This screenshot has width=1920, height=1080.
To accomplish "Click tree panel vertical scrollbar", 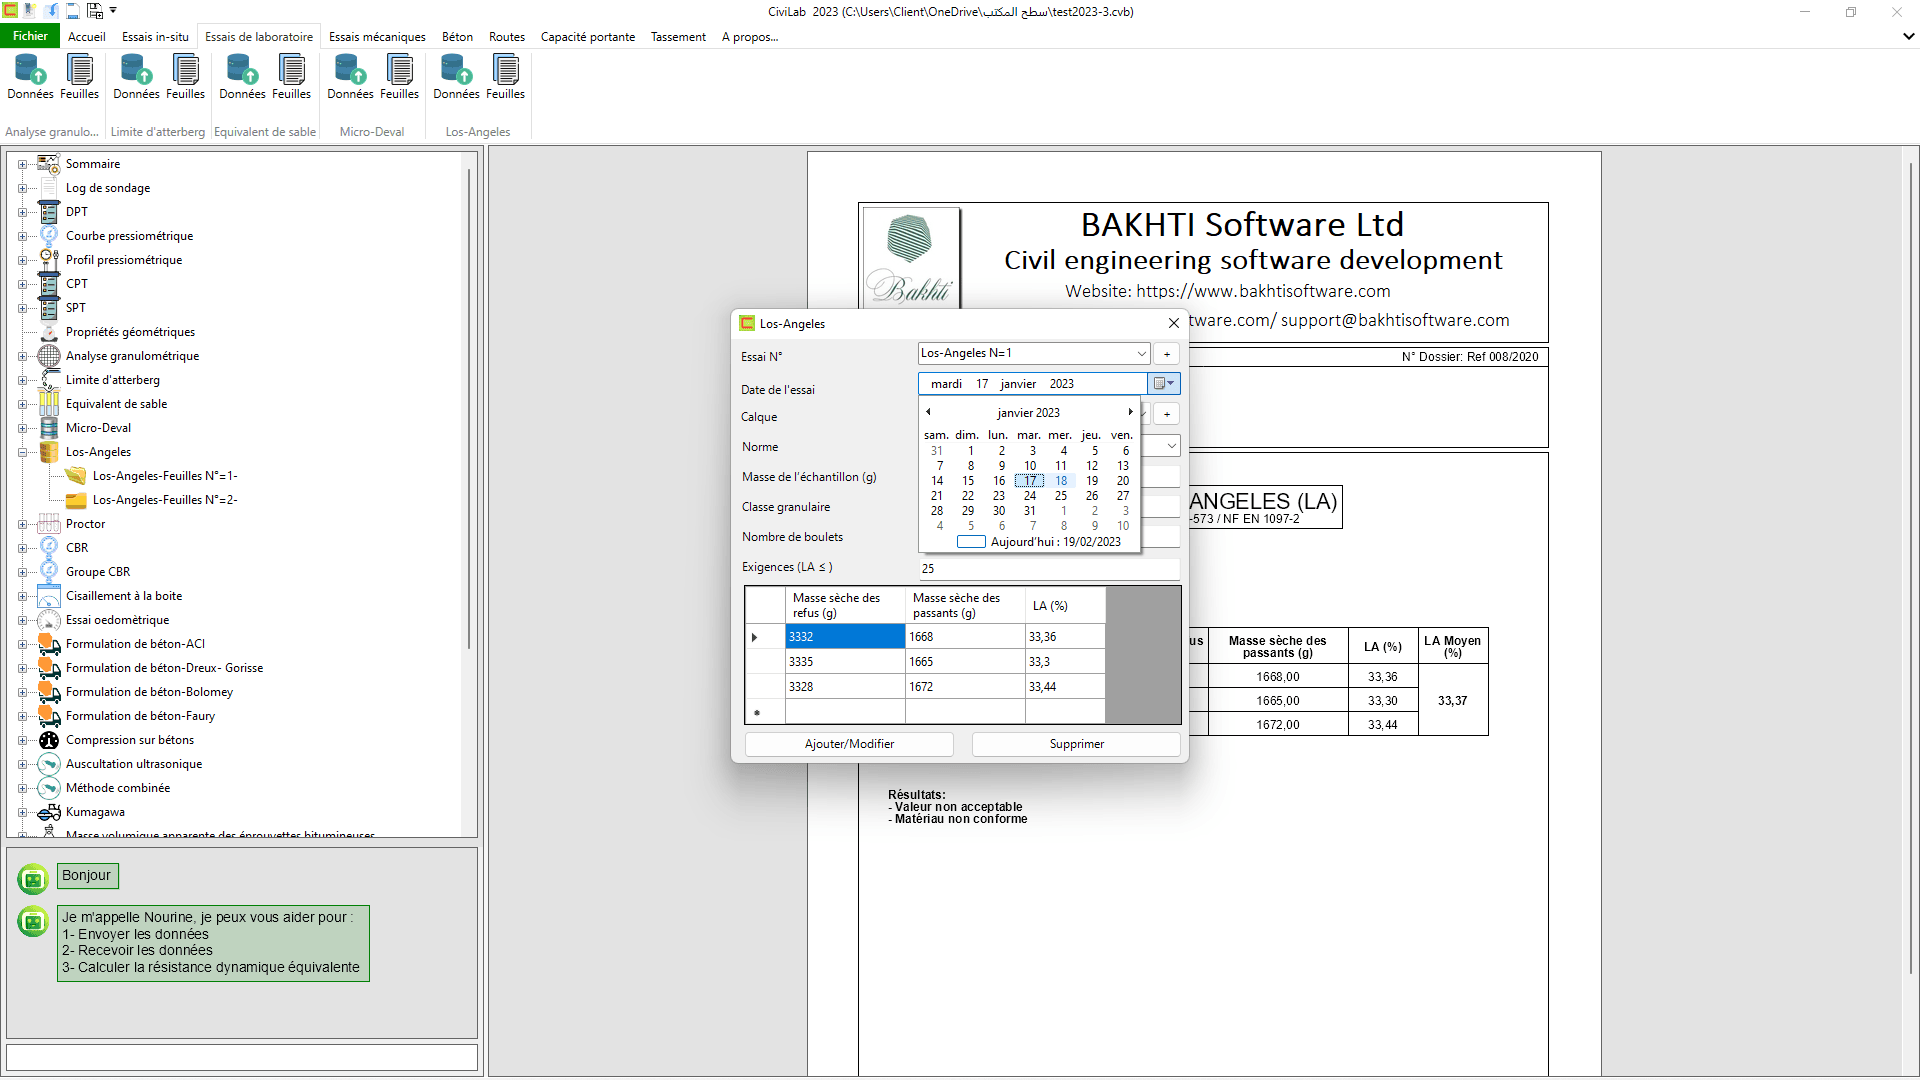I will pos(468,410).
